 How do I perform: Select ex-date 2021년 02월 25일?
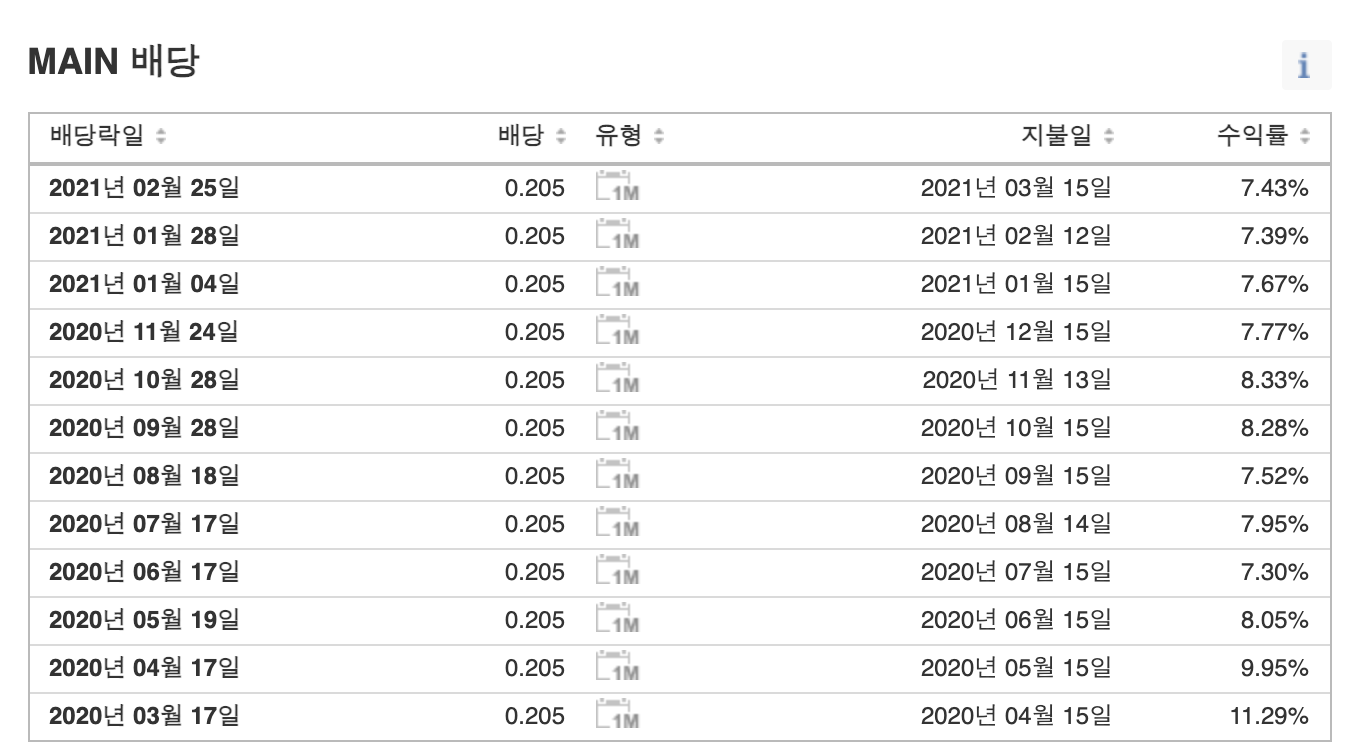144,188
